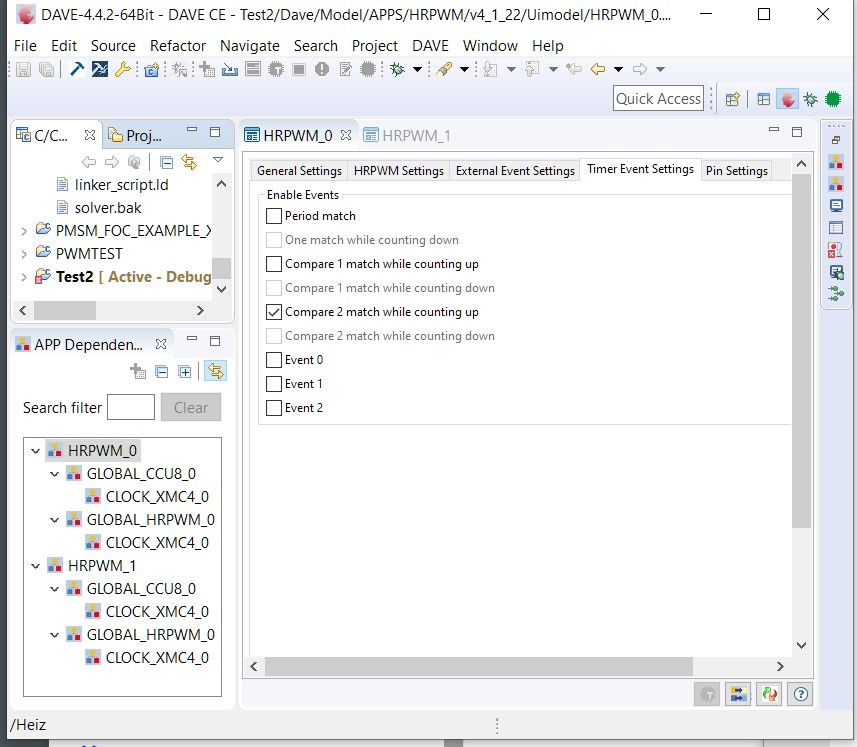Image resolution: width=857 pixels, height=747 pixels.
Task: Collapse GLOBAL_CCU8_0 under HRPWM_1
Action: 55,589
